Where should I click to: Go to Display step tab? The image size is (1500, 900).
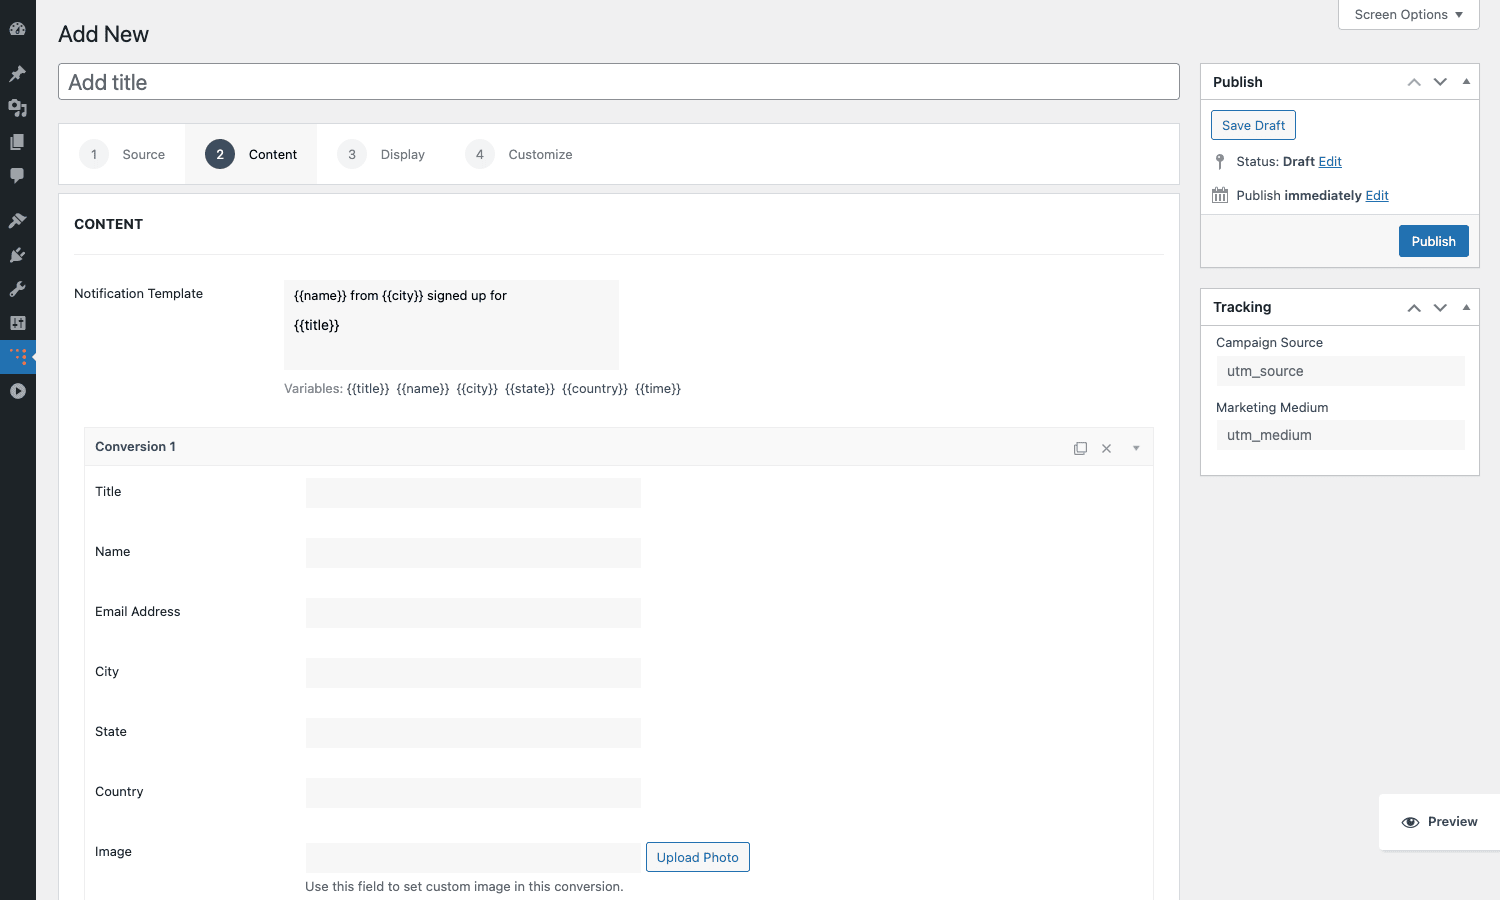point(381,154)
